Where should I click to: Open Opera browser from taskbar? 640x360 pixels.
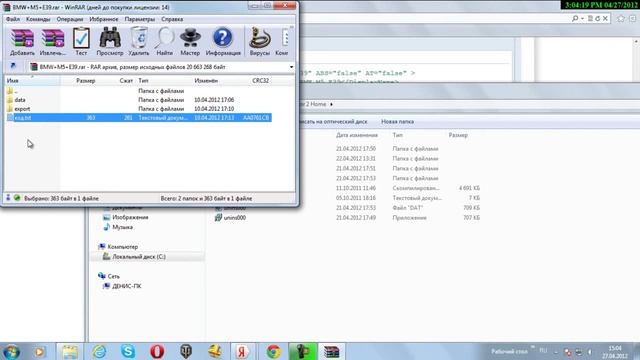[x=157, y=351]
